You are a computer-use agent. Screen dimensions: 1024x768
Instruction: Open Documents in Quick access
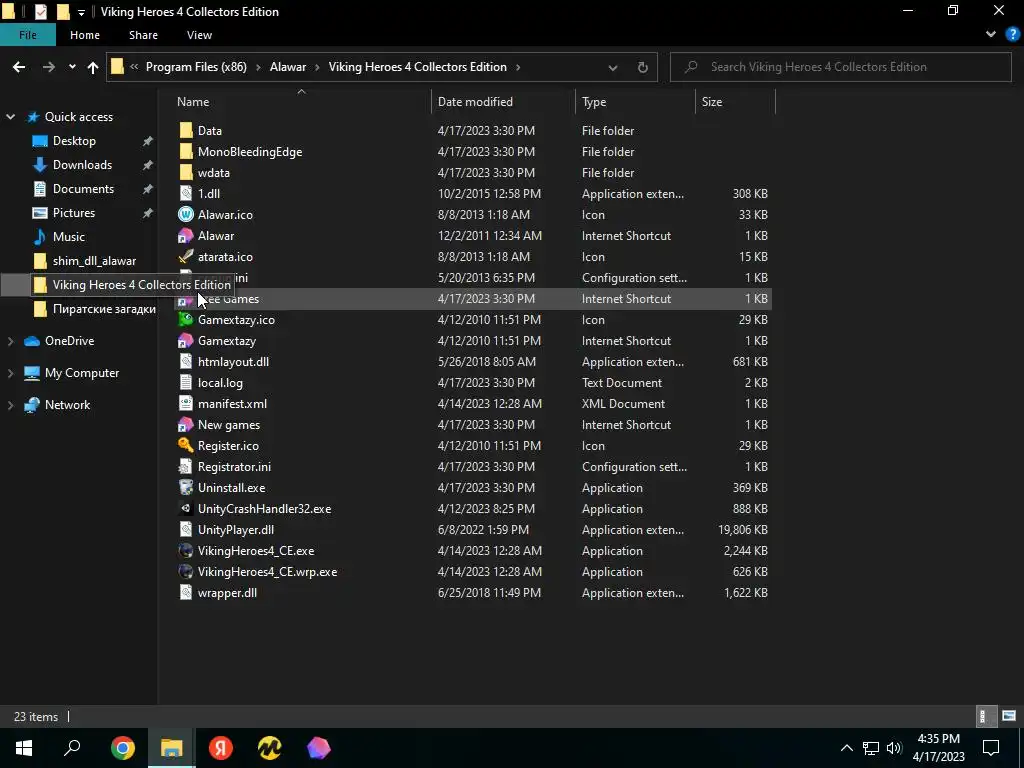click(x=83, y=189)
